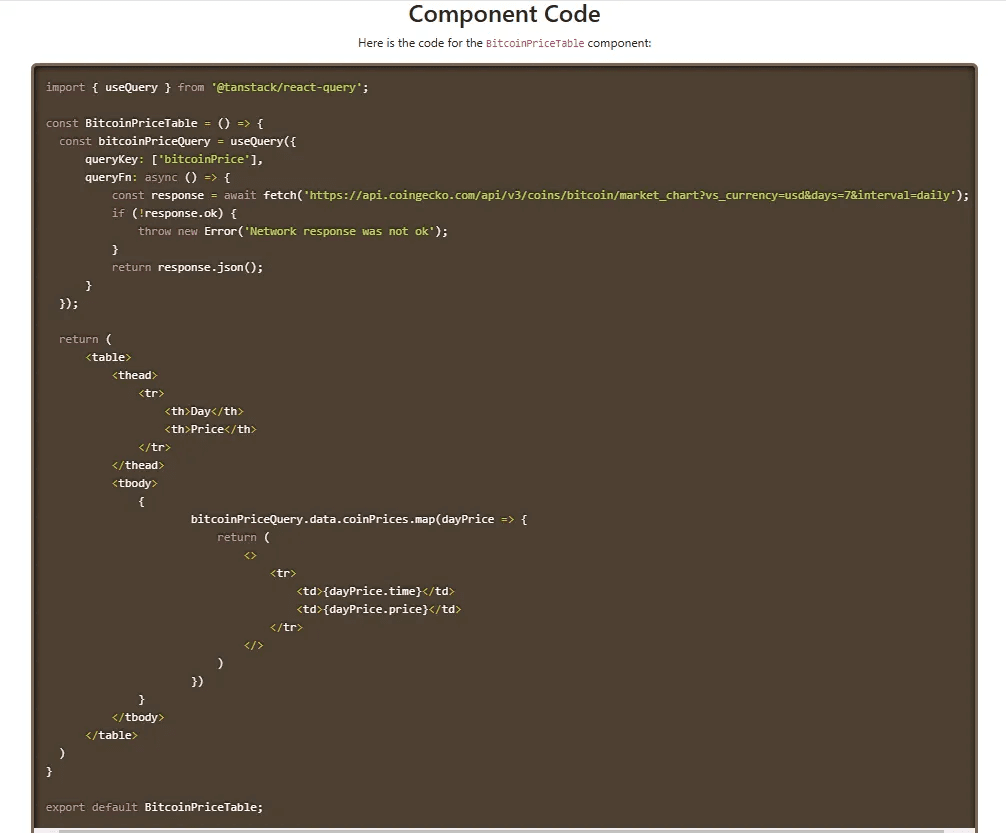Click the useQuery name in import line
1006x833 pixels.
[131, 87]
